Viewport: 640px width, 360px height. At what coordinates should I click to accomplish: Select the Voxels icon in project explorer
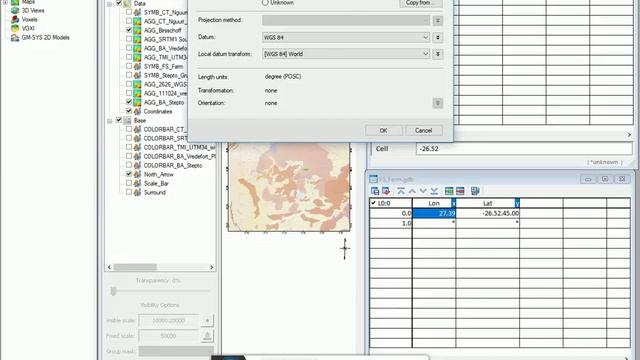click(15, 20)
